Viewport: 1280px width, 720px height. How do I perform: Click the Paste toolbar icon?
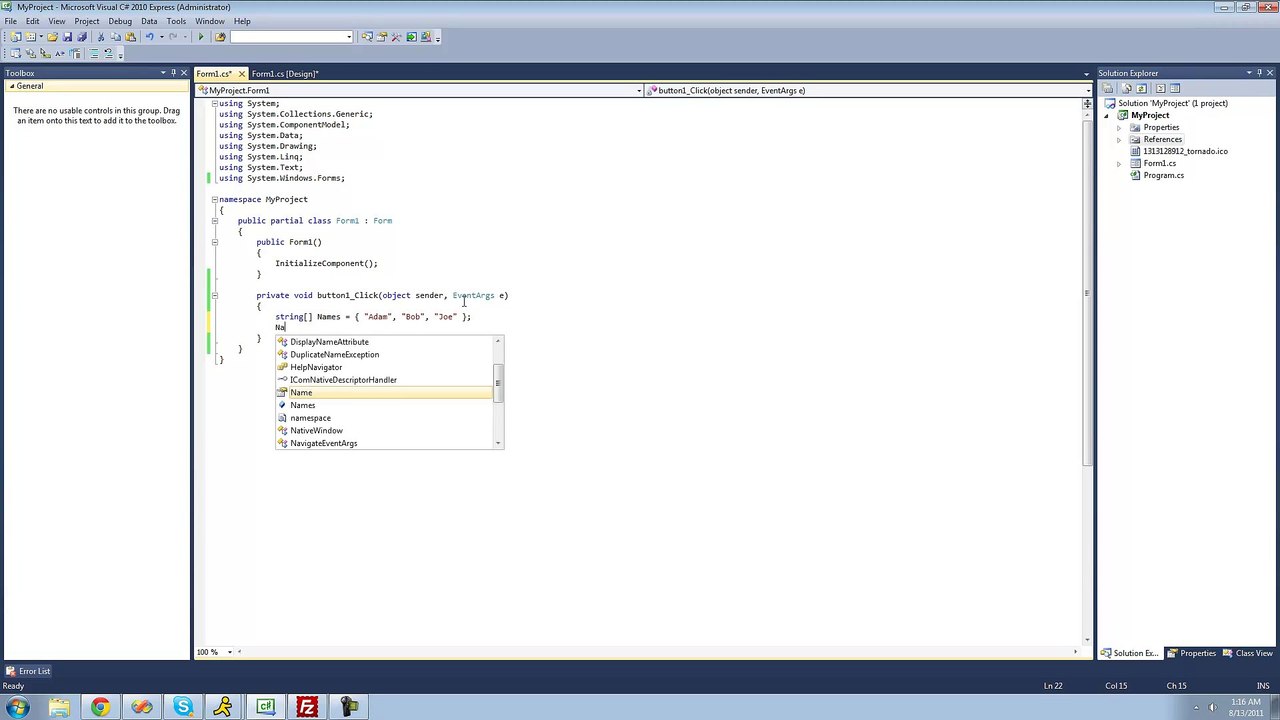tap(130, 37)
